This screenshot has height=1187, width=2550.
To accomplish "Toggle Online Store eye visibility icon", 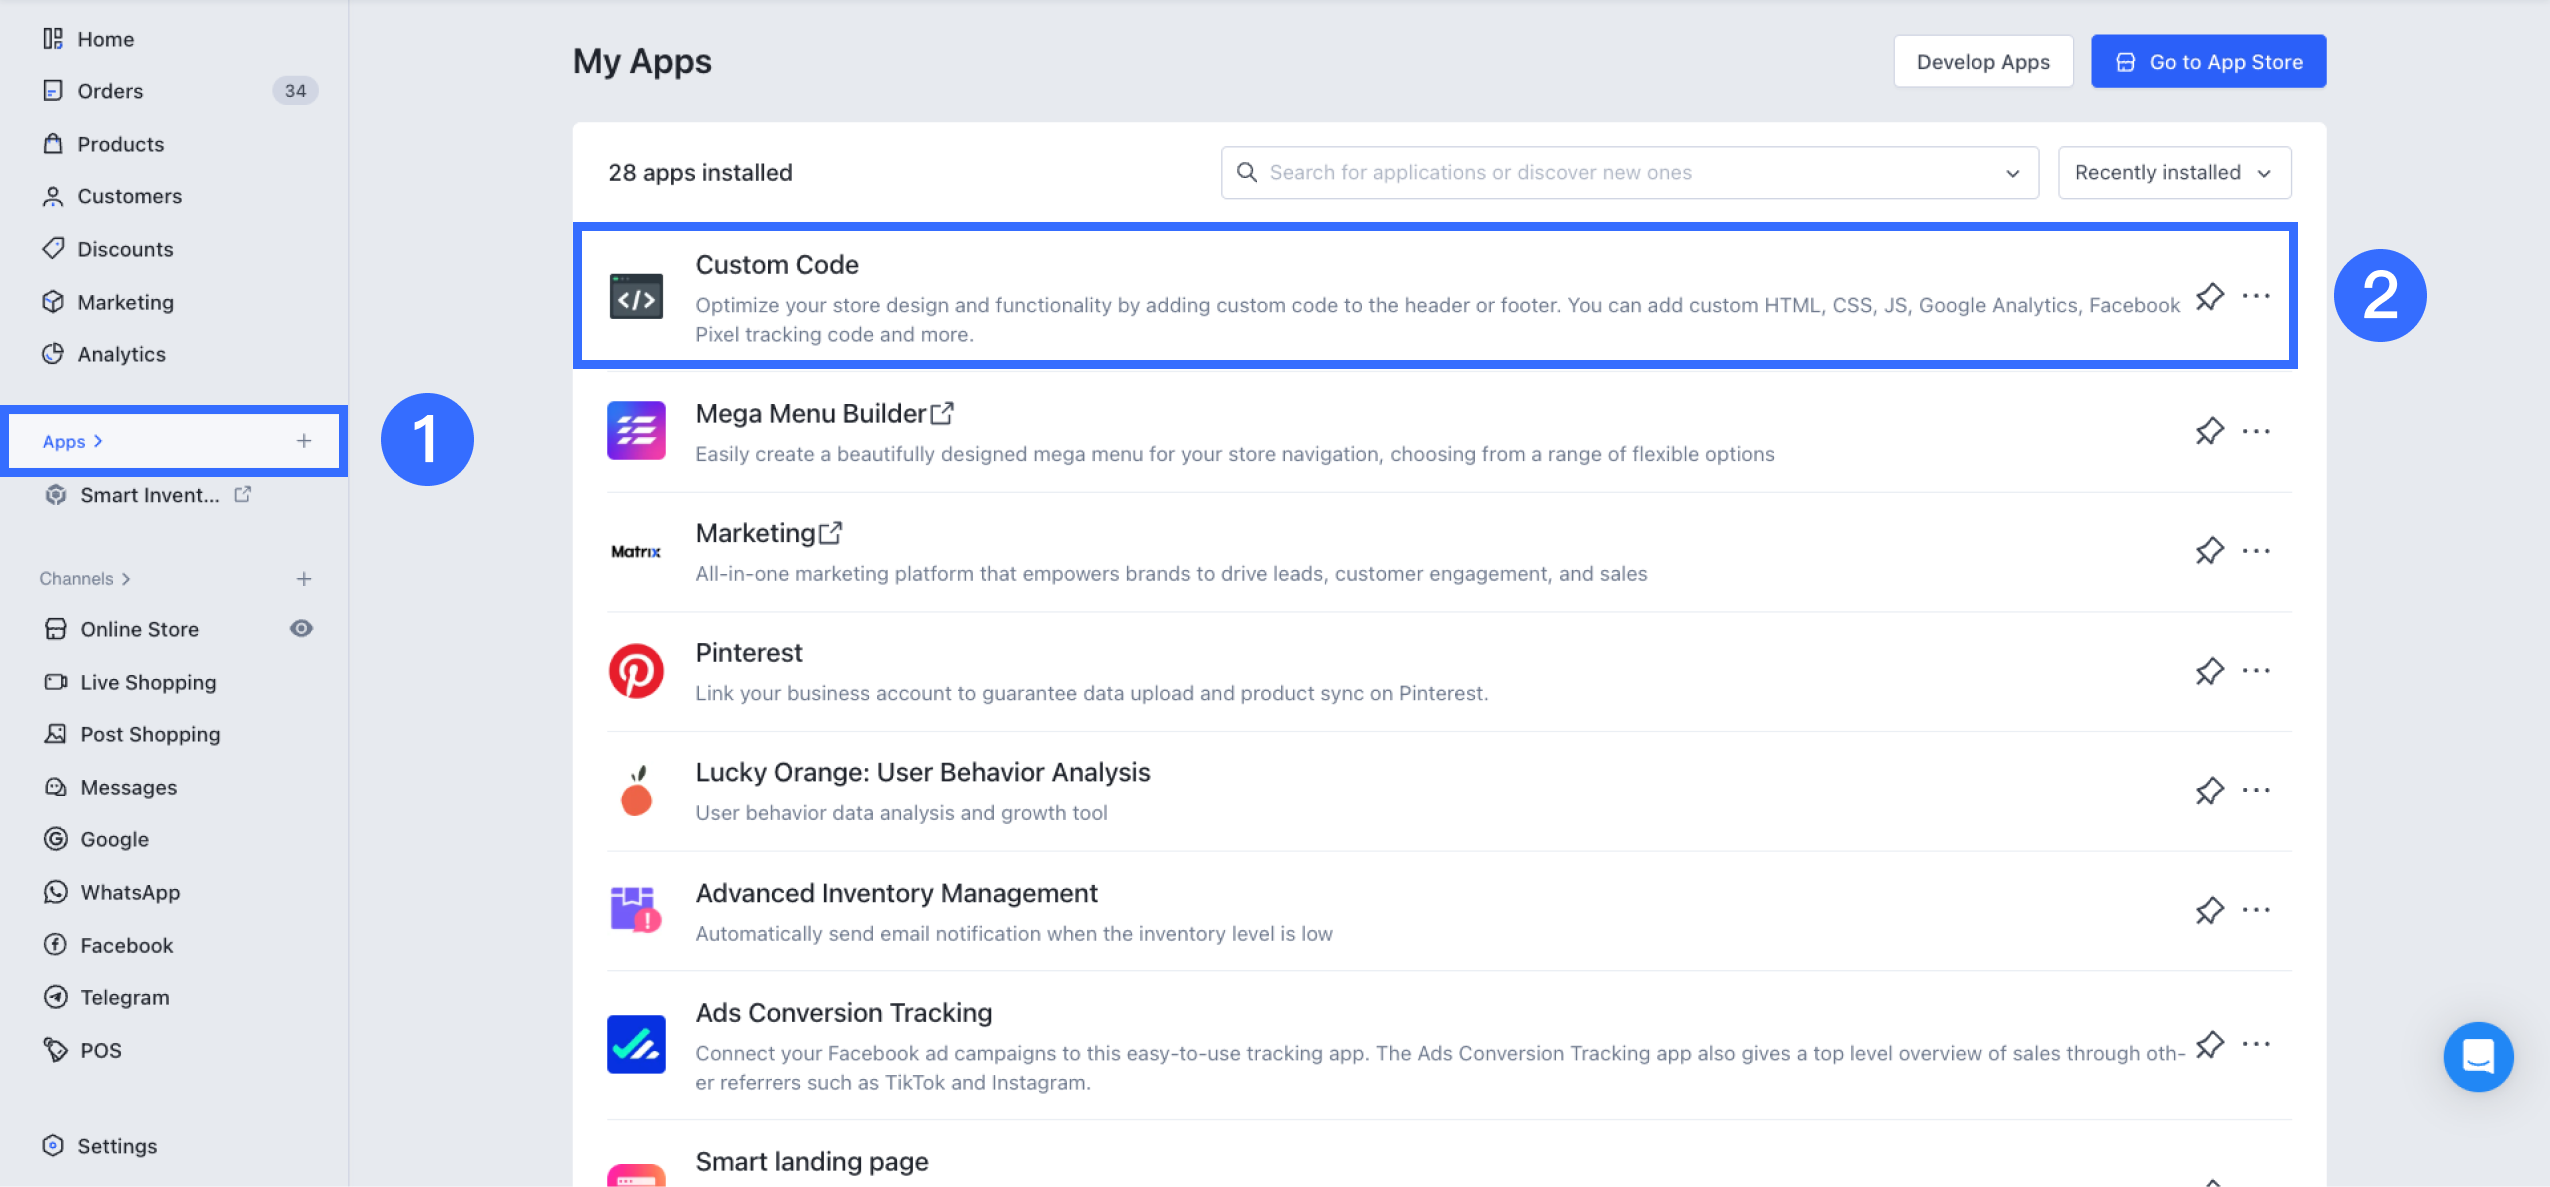I will 301,629.
